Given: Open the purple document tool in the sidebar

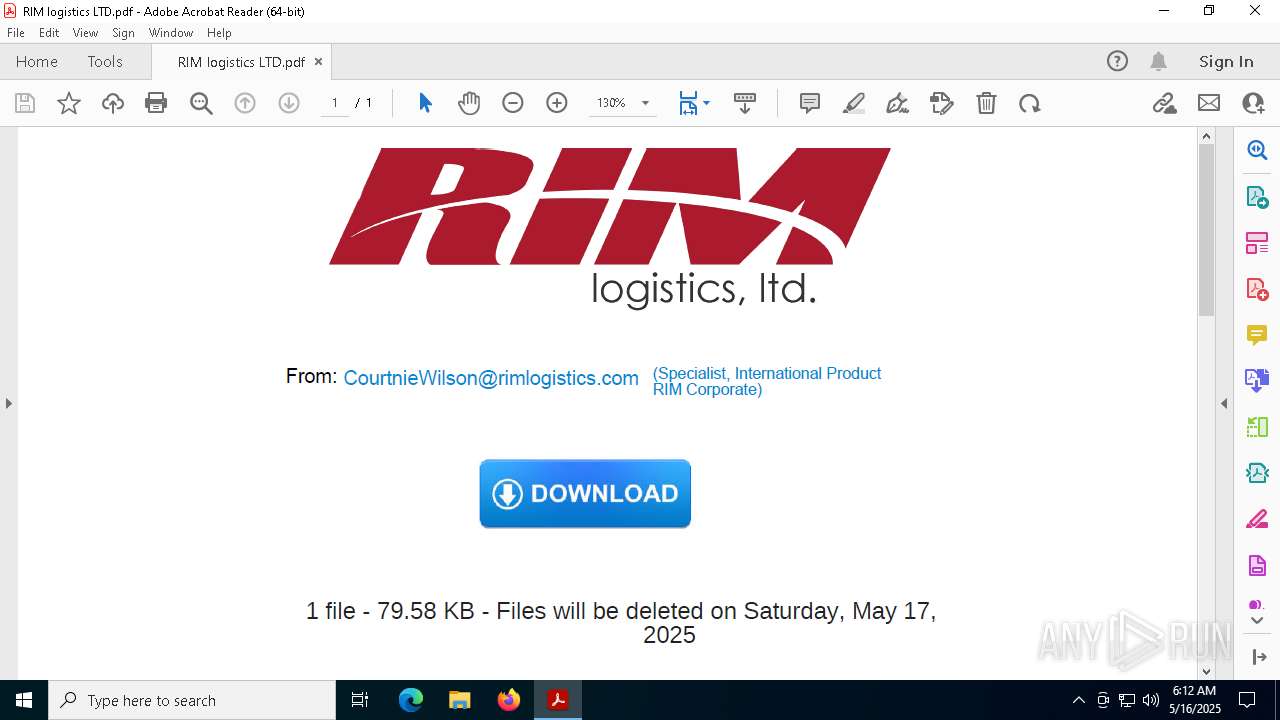Looking at the screenshot, I should (1257, 565).
